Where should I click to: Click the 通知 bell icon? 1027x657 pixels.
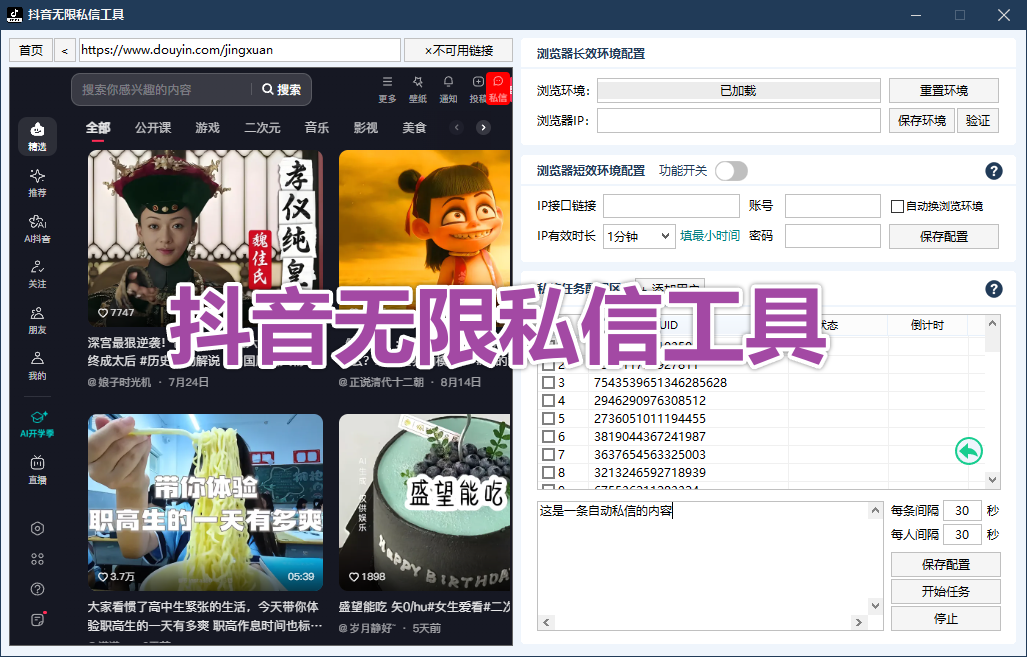(x=448, y=88)
